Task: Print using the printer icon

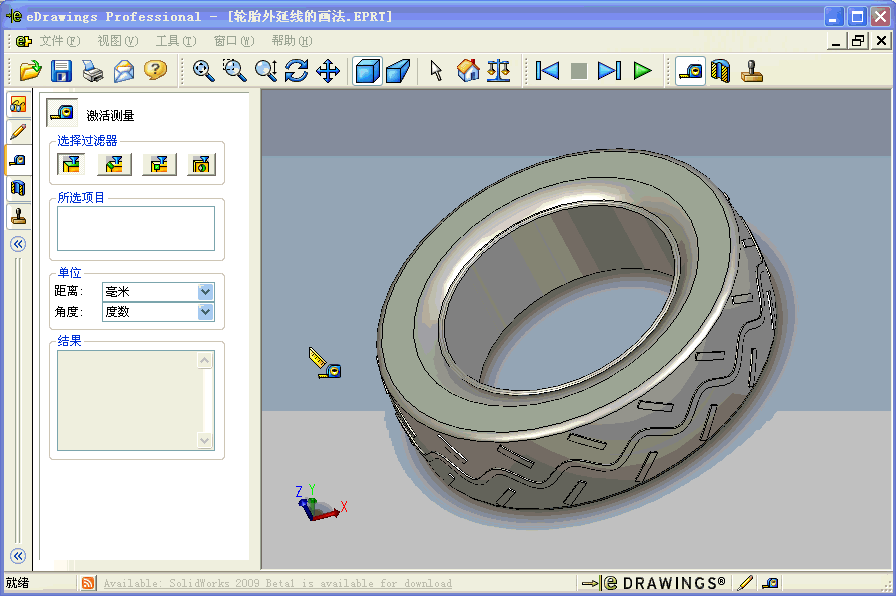Action: (93, 71)
